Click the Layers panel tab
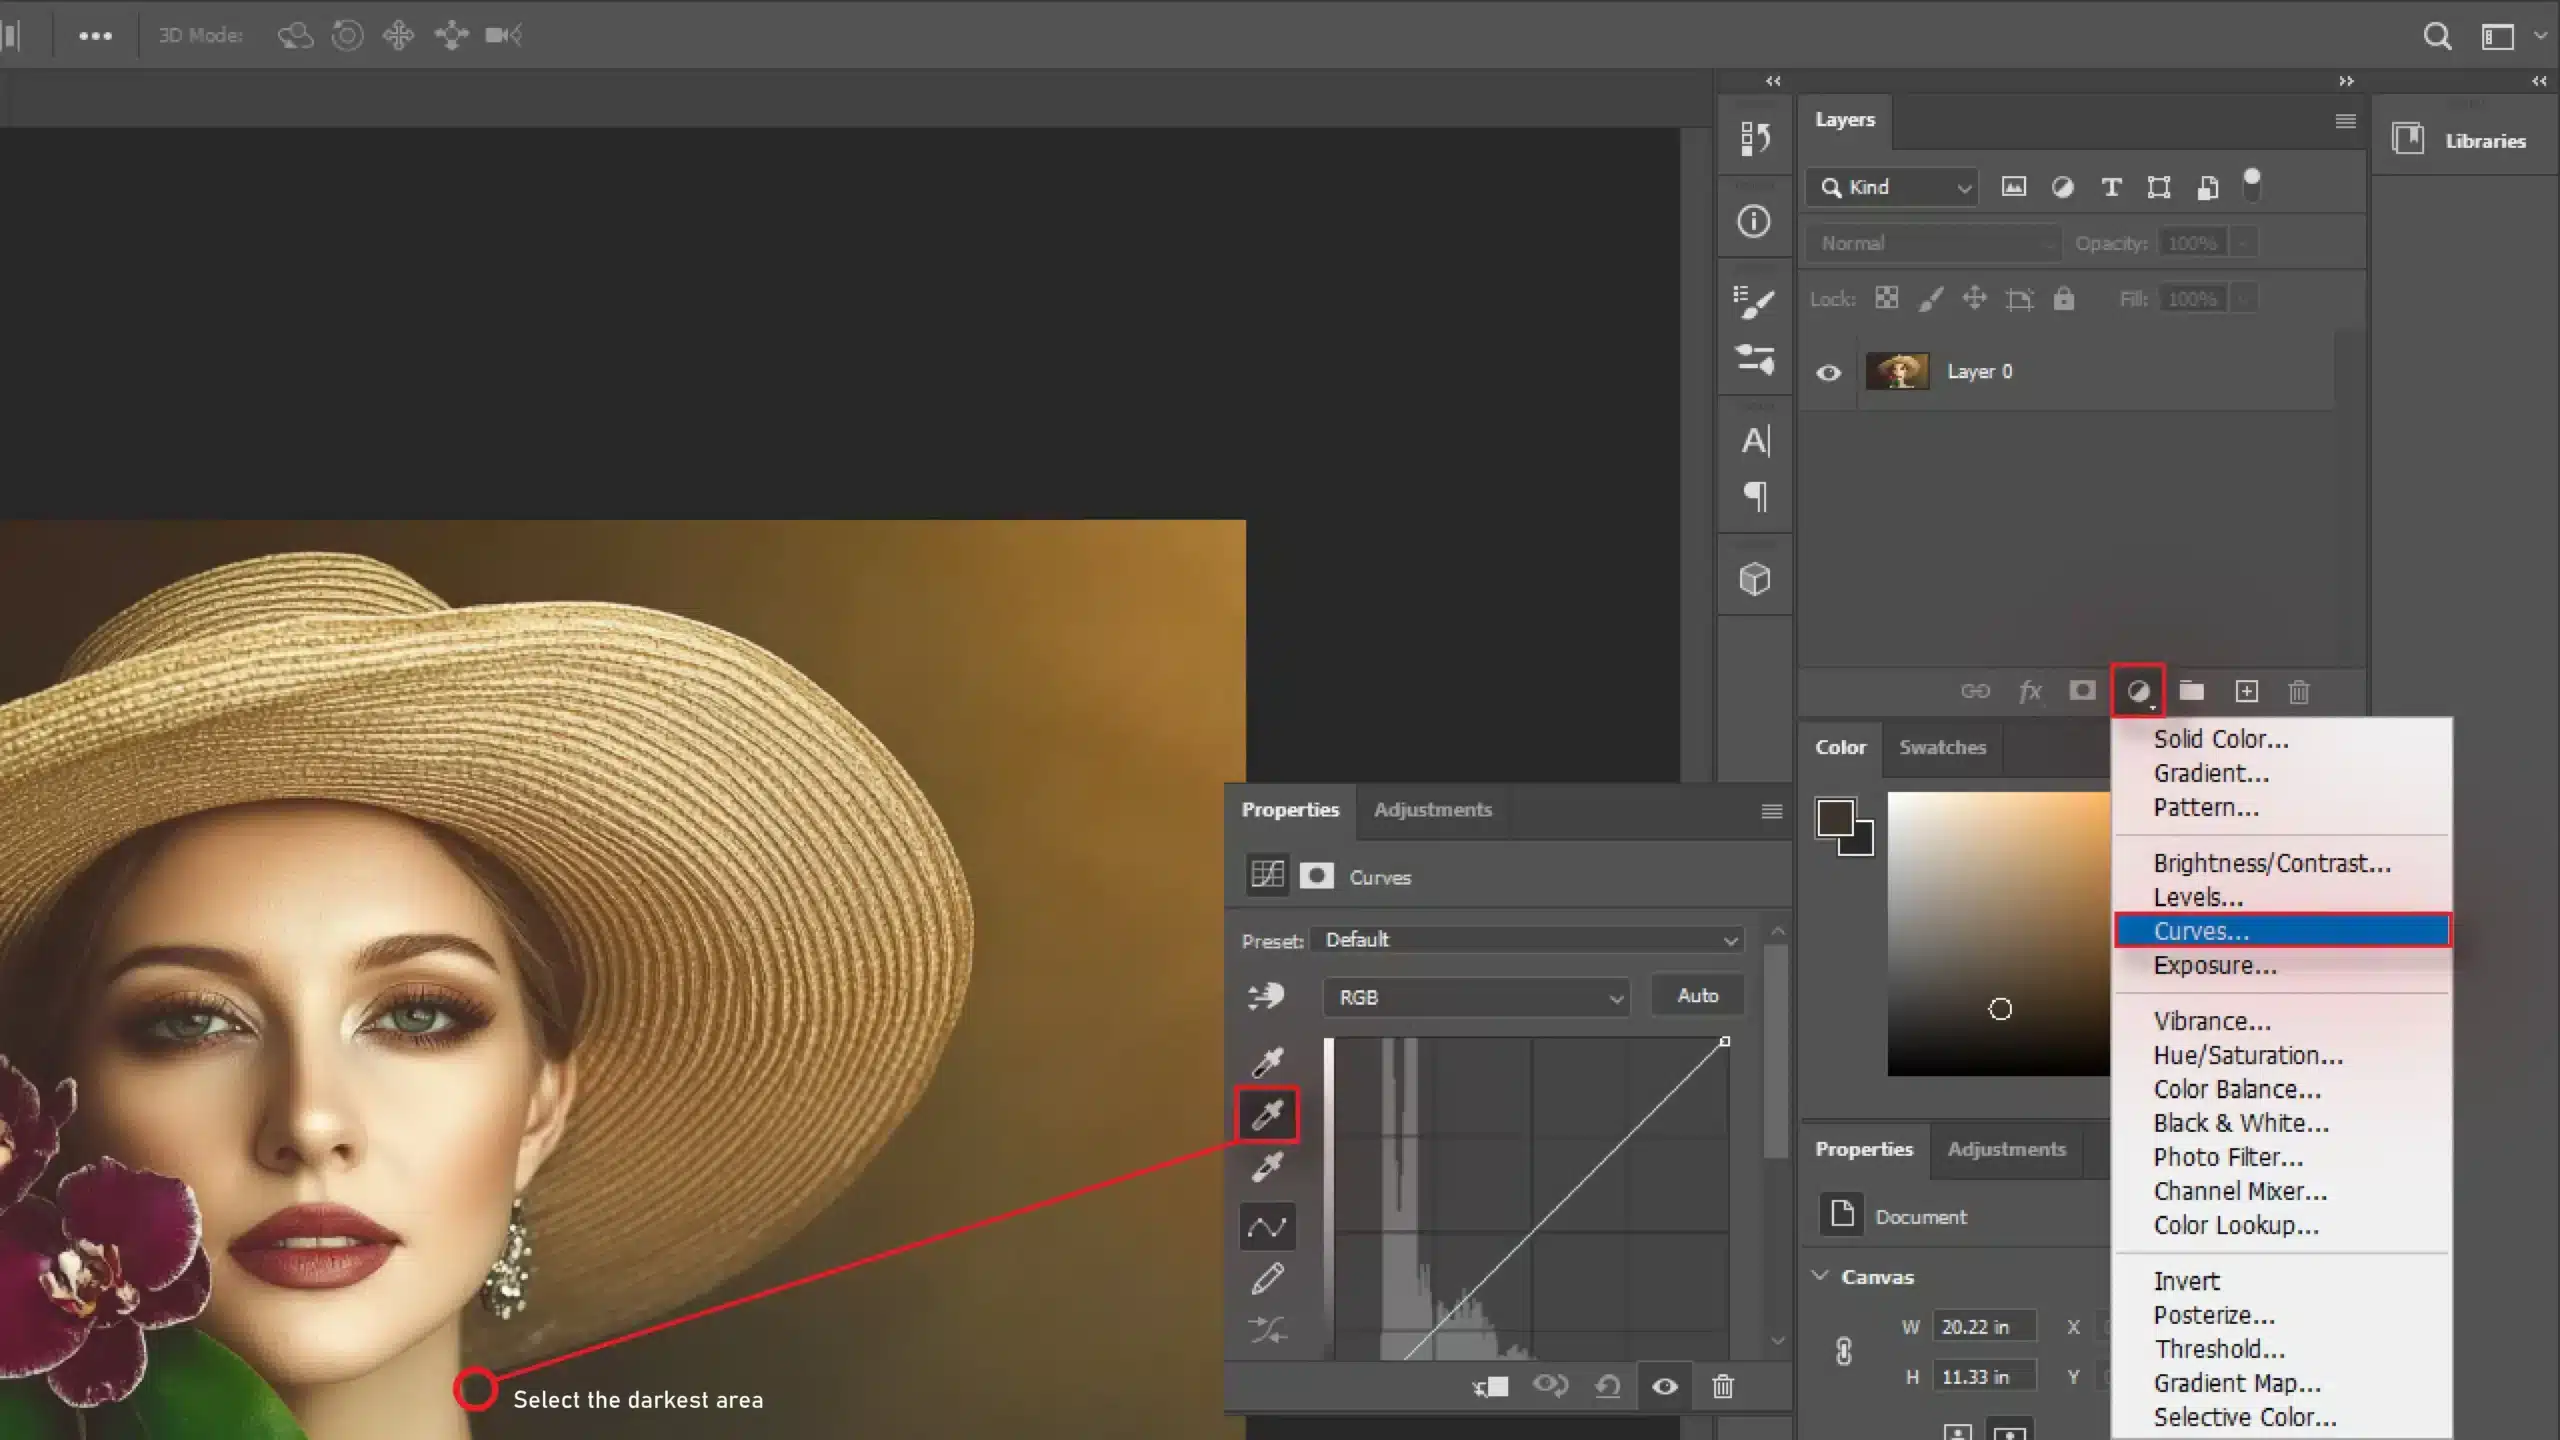 [x=1845, y=120]
